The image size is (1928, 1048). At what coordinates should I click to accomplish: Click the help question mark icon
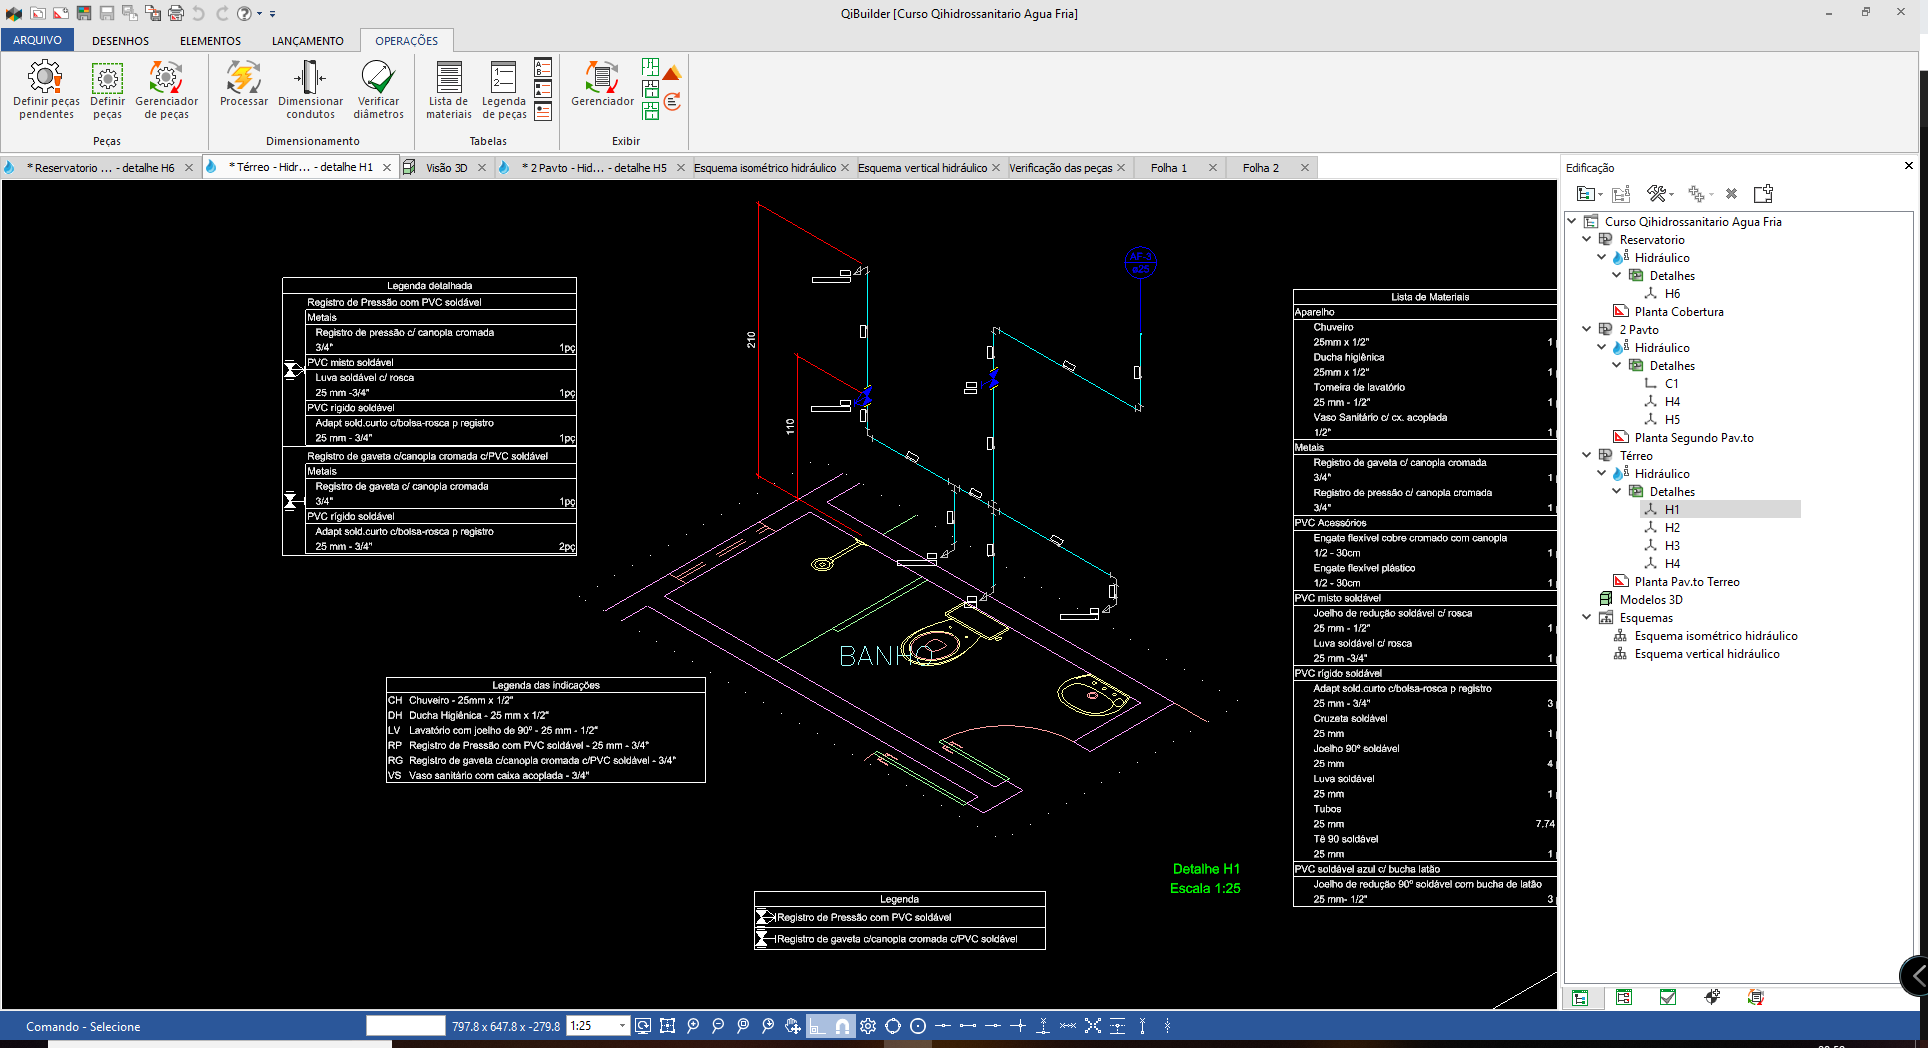coord(244,13)
